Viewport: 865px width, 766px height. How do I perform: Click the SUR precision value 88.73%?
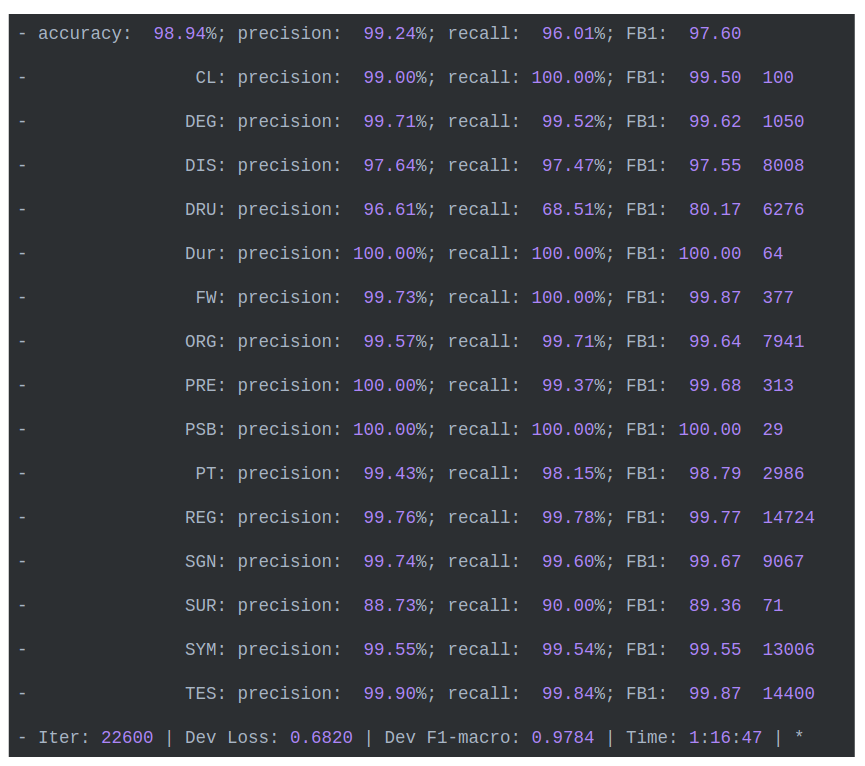395,606
